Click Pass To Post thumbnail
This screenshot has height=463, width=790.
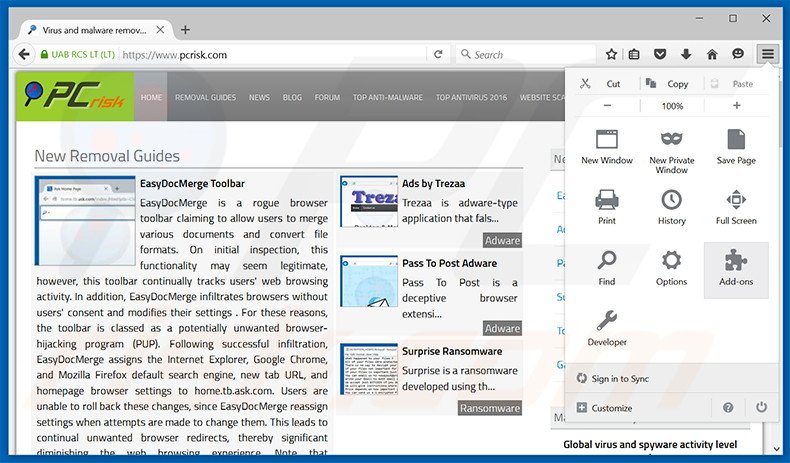click(x=369, y=281)
